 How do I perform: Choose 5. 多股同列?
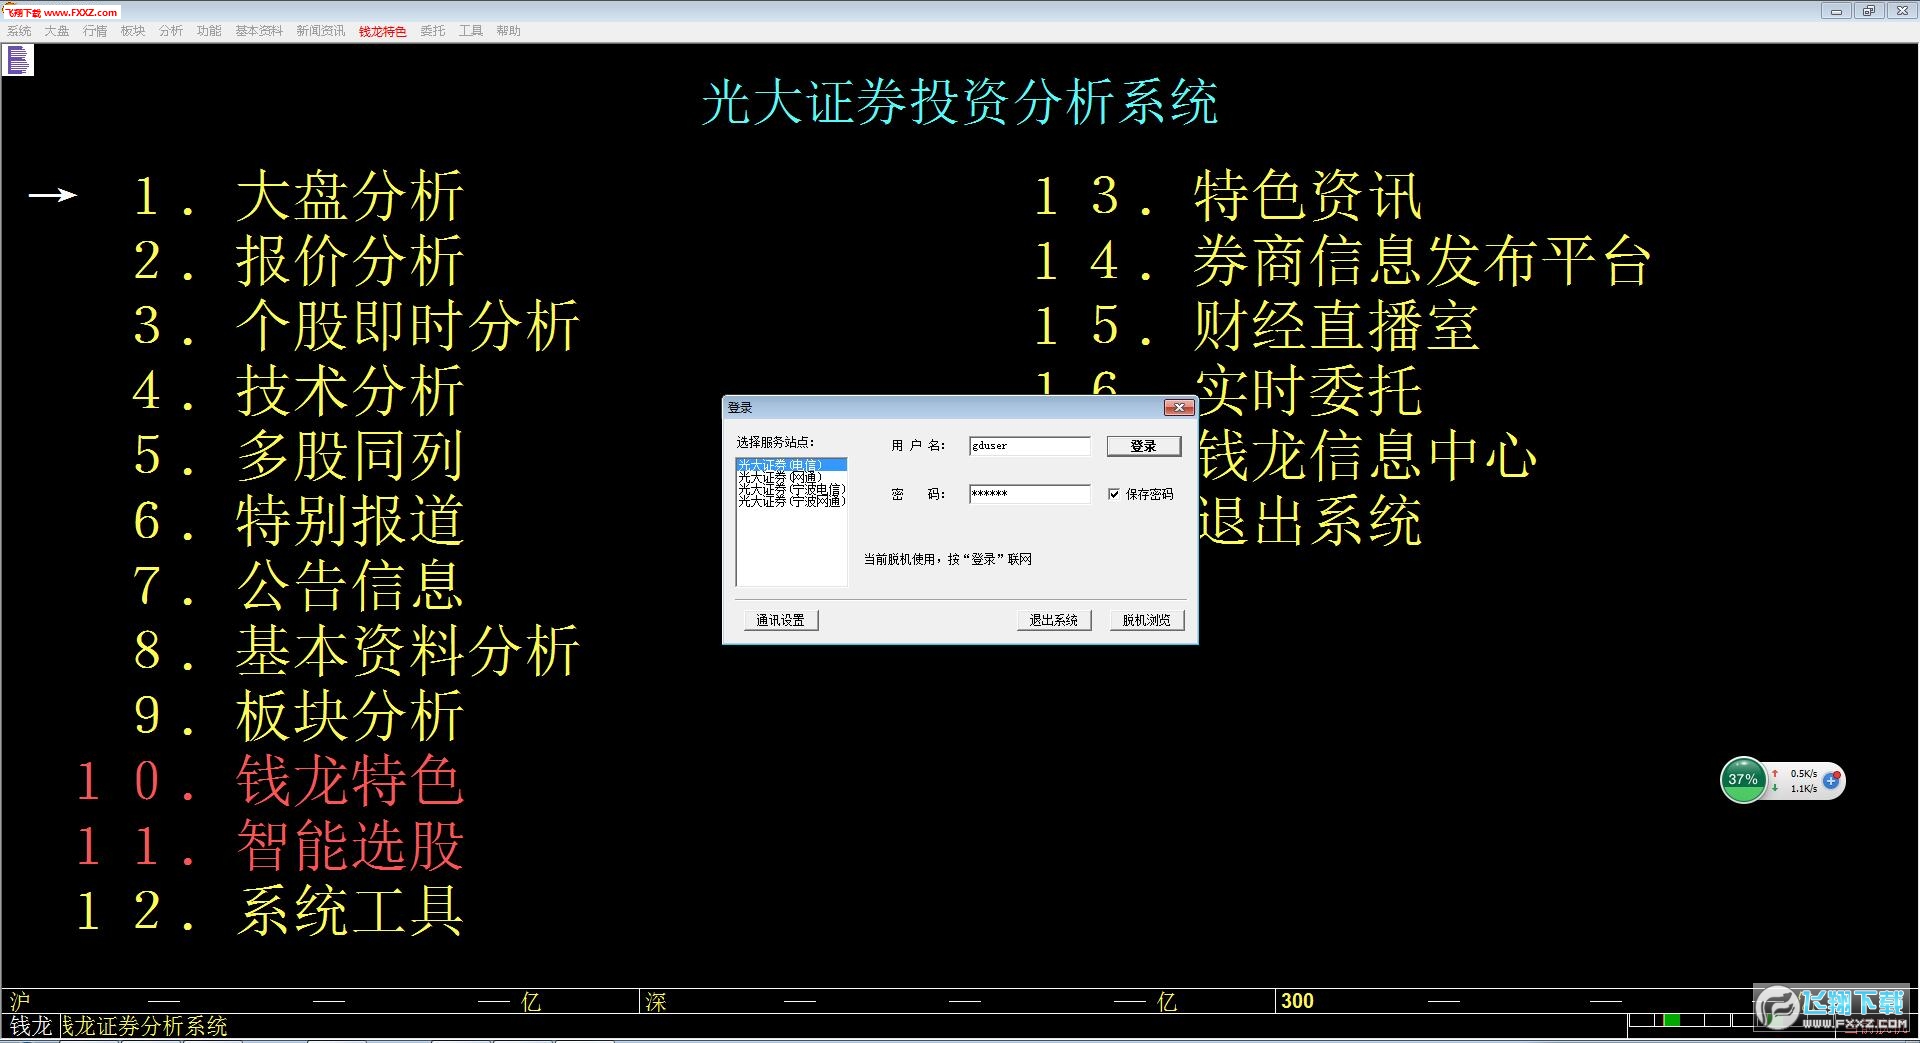pyautogui.click(x=298, y=456)
